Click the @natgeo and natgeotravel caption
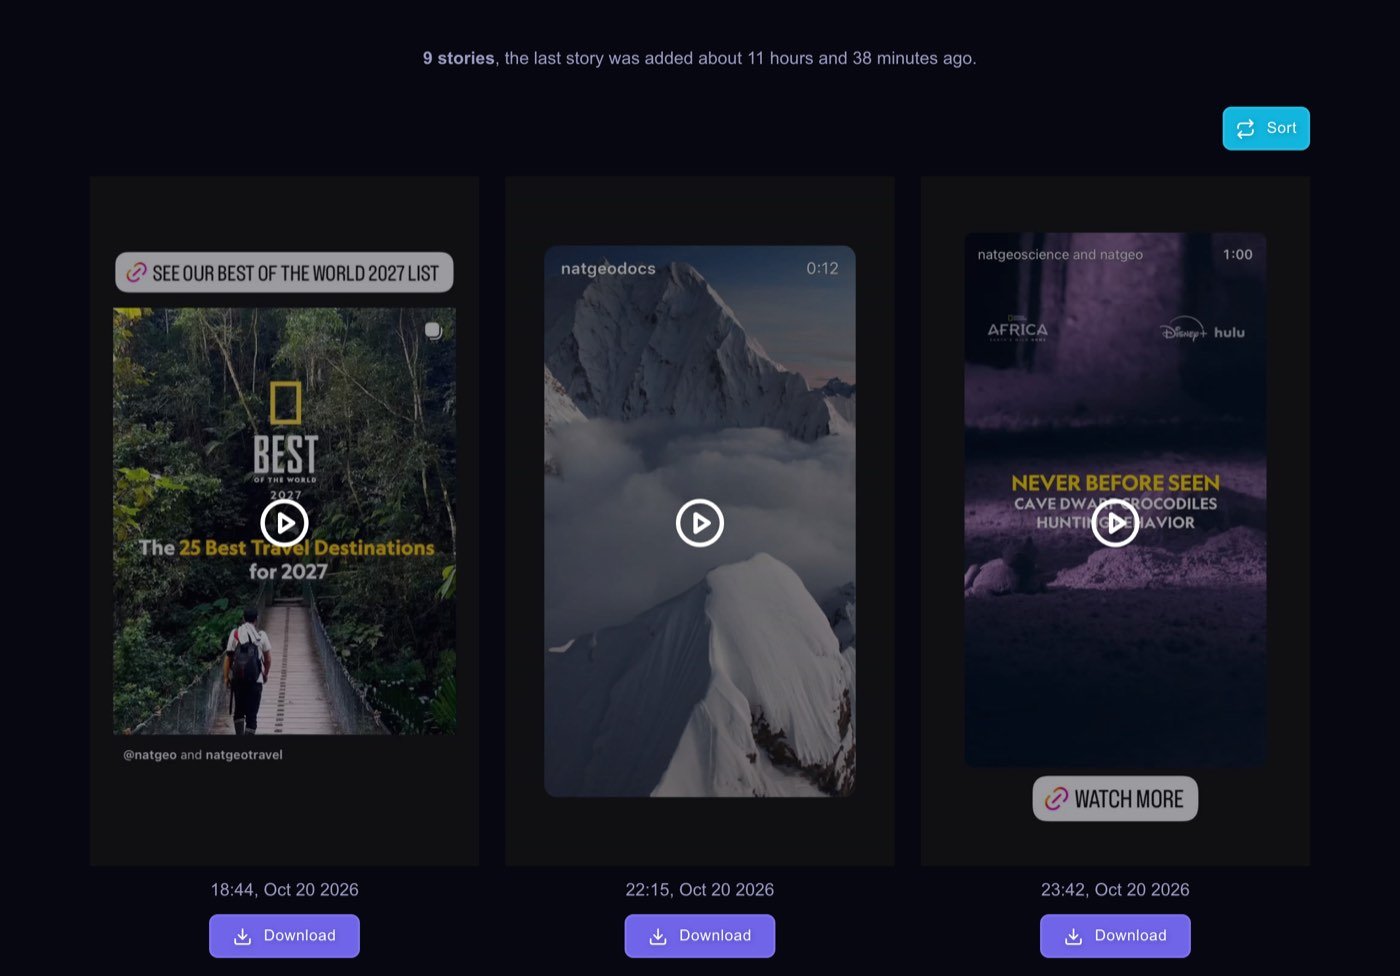Viewport: 1400px width, 976px height. click(x=203, y=755)
